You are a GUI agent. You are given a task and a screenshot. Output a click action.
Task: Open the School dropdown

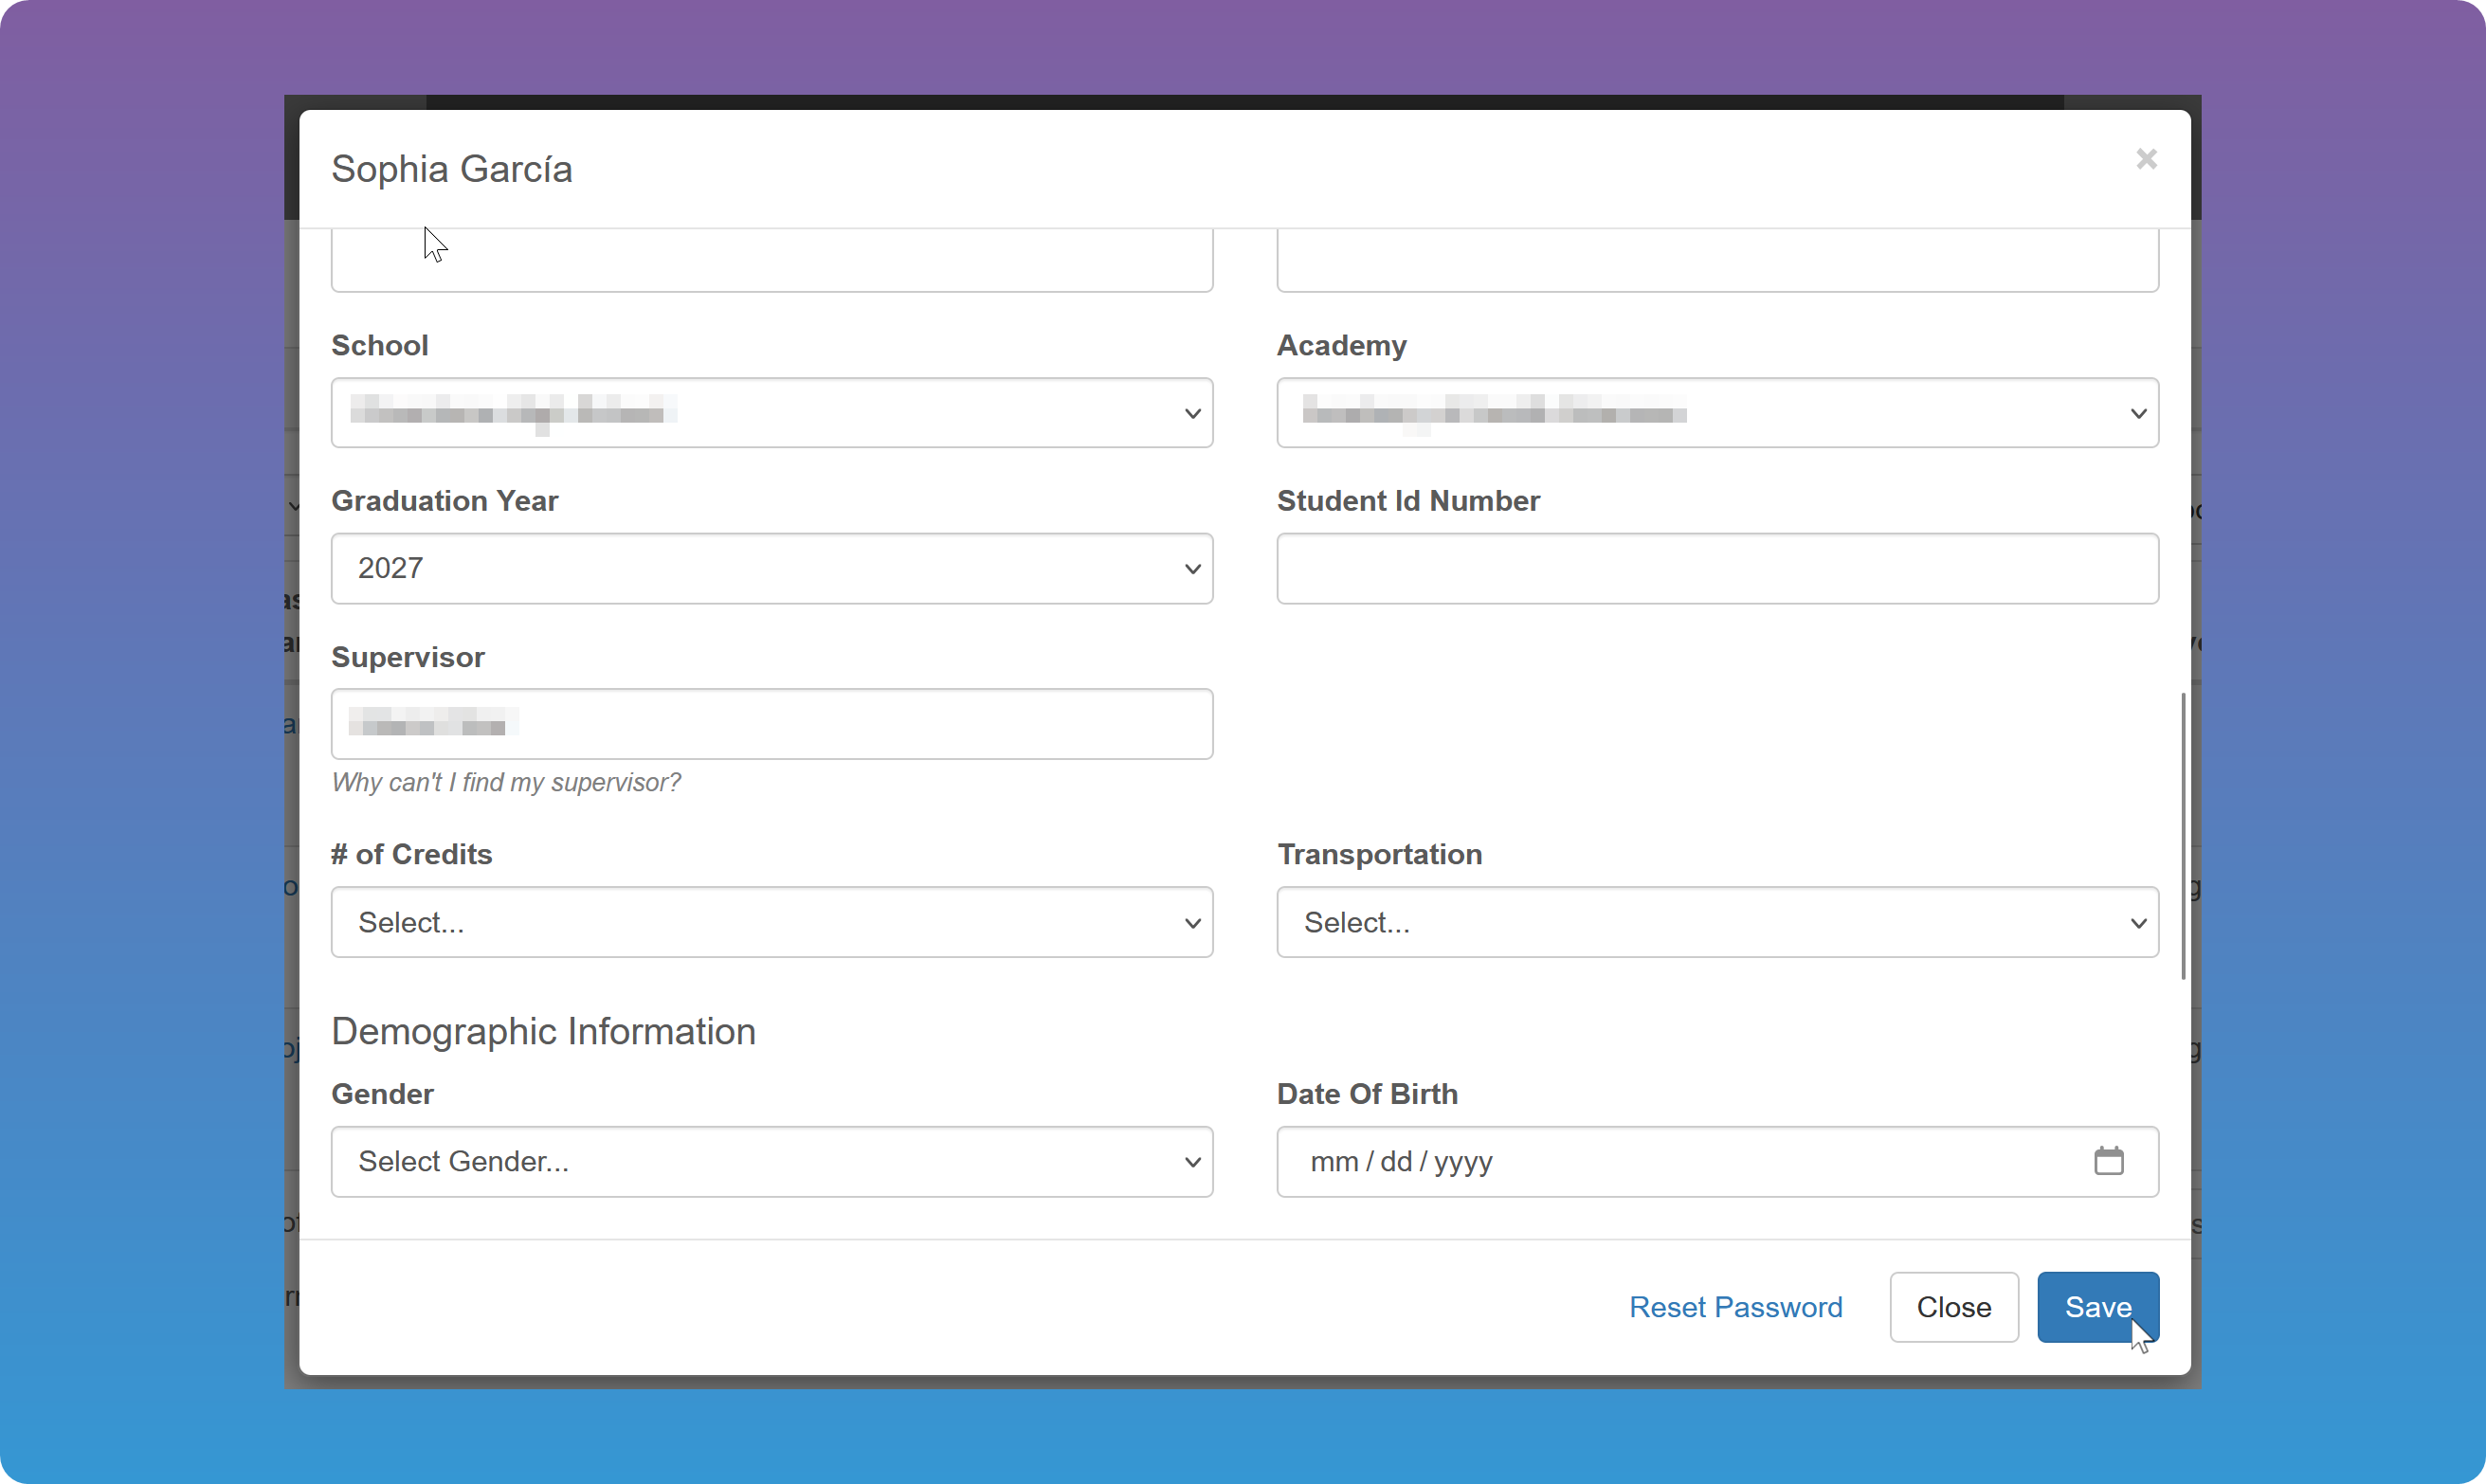click(772, 413)
